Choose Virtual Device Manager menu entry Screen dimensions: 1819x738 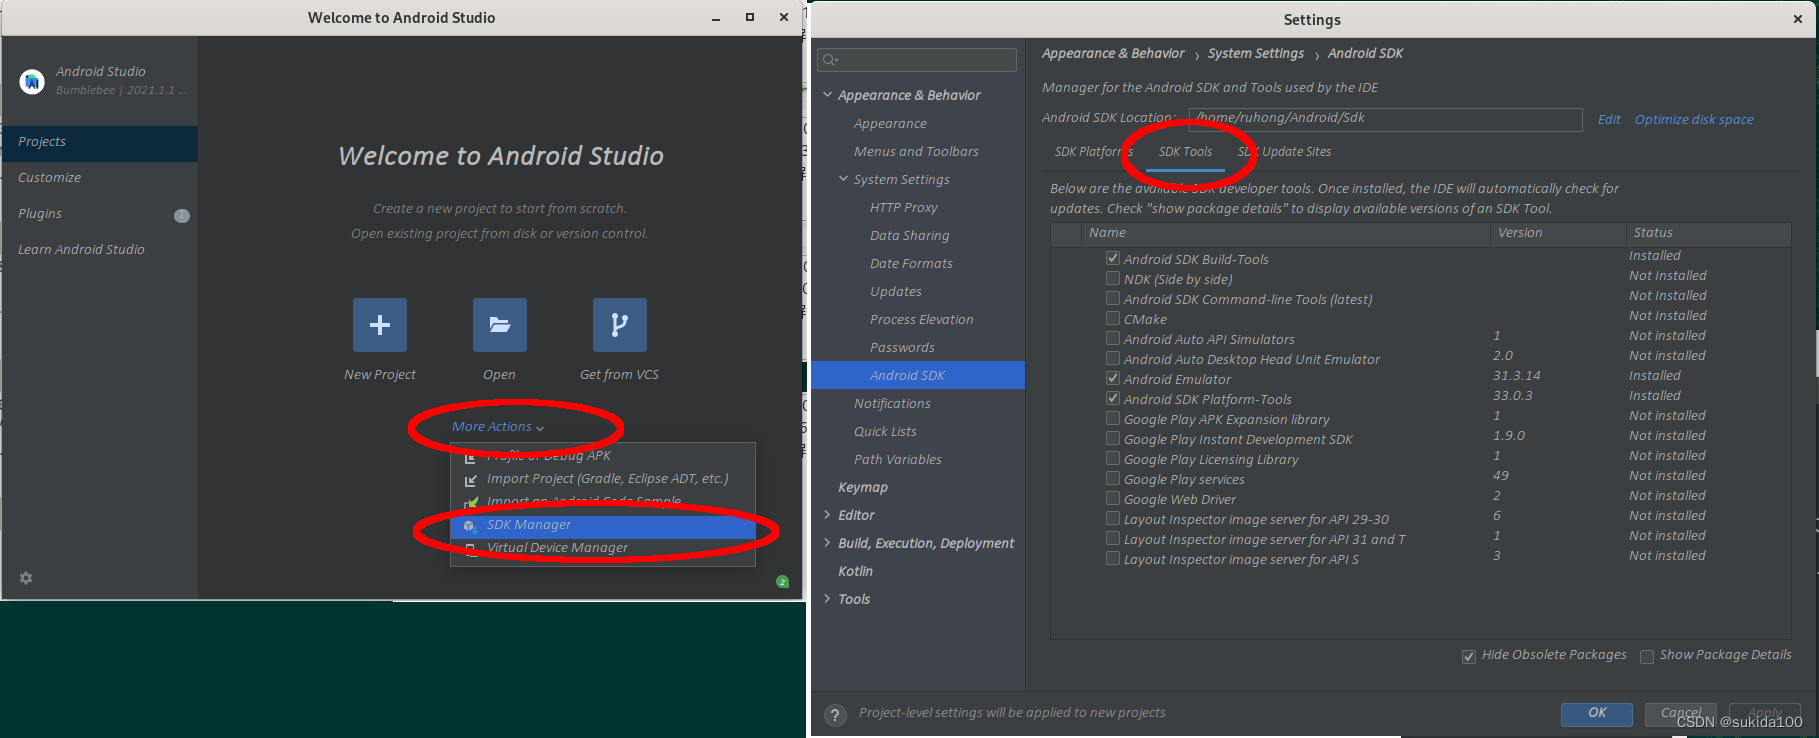point(603,548)
